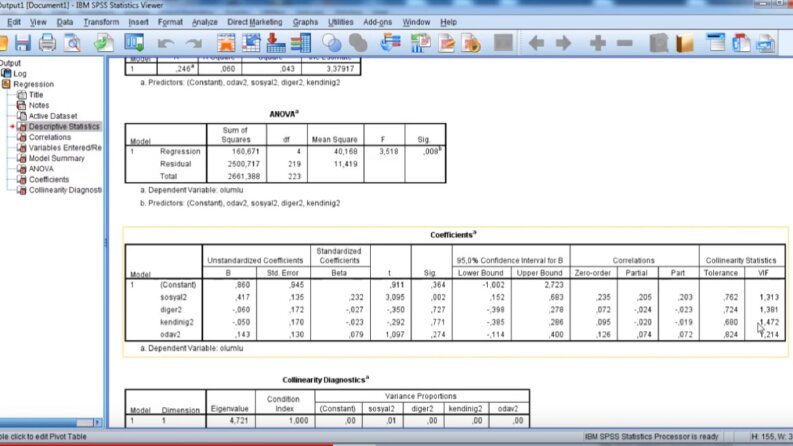This screenshot has width=793, height=446.
Task: Select Model Summary in the outline
Action: pyautogui.click(x=57, y=159)
